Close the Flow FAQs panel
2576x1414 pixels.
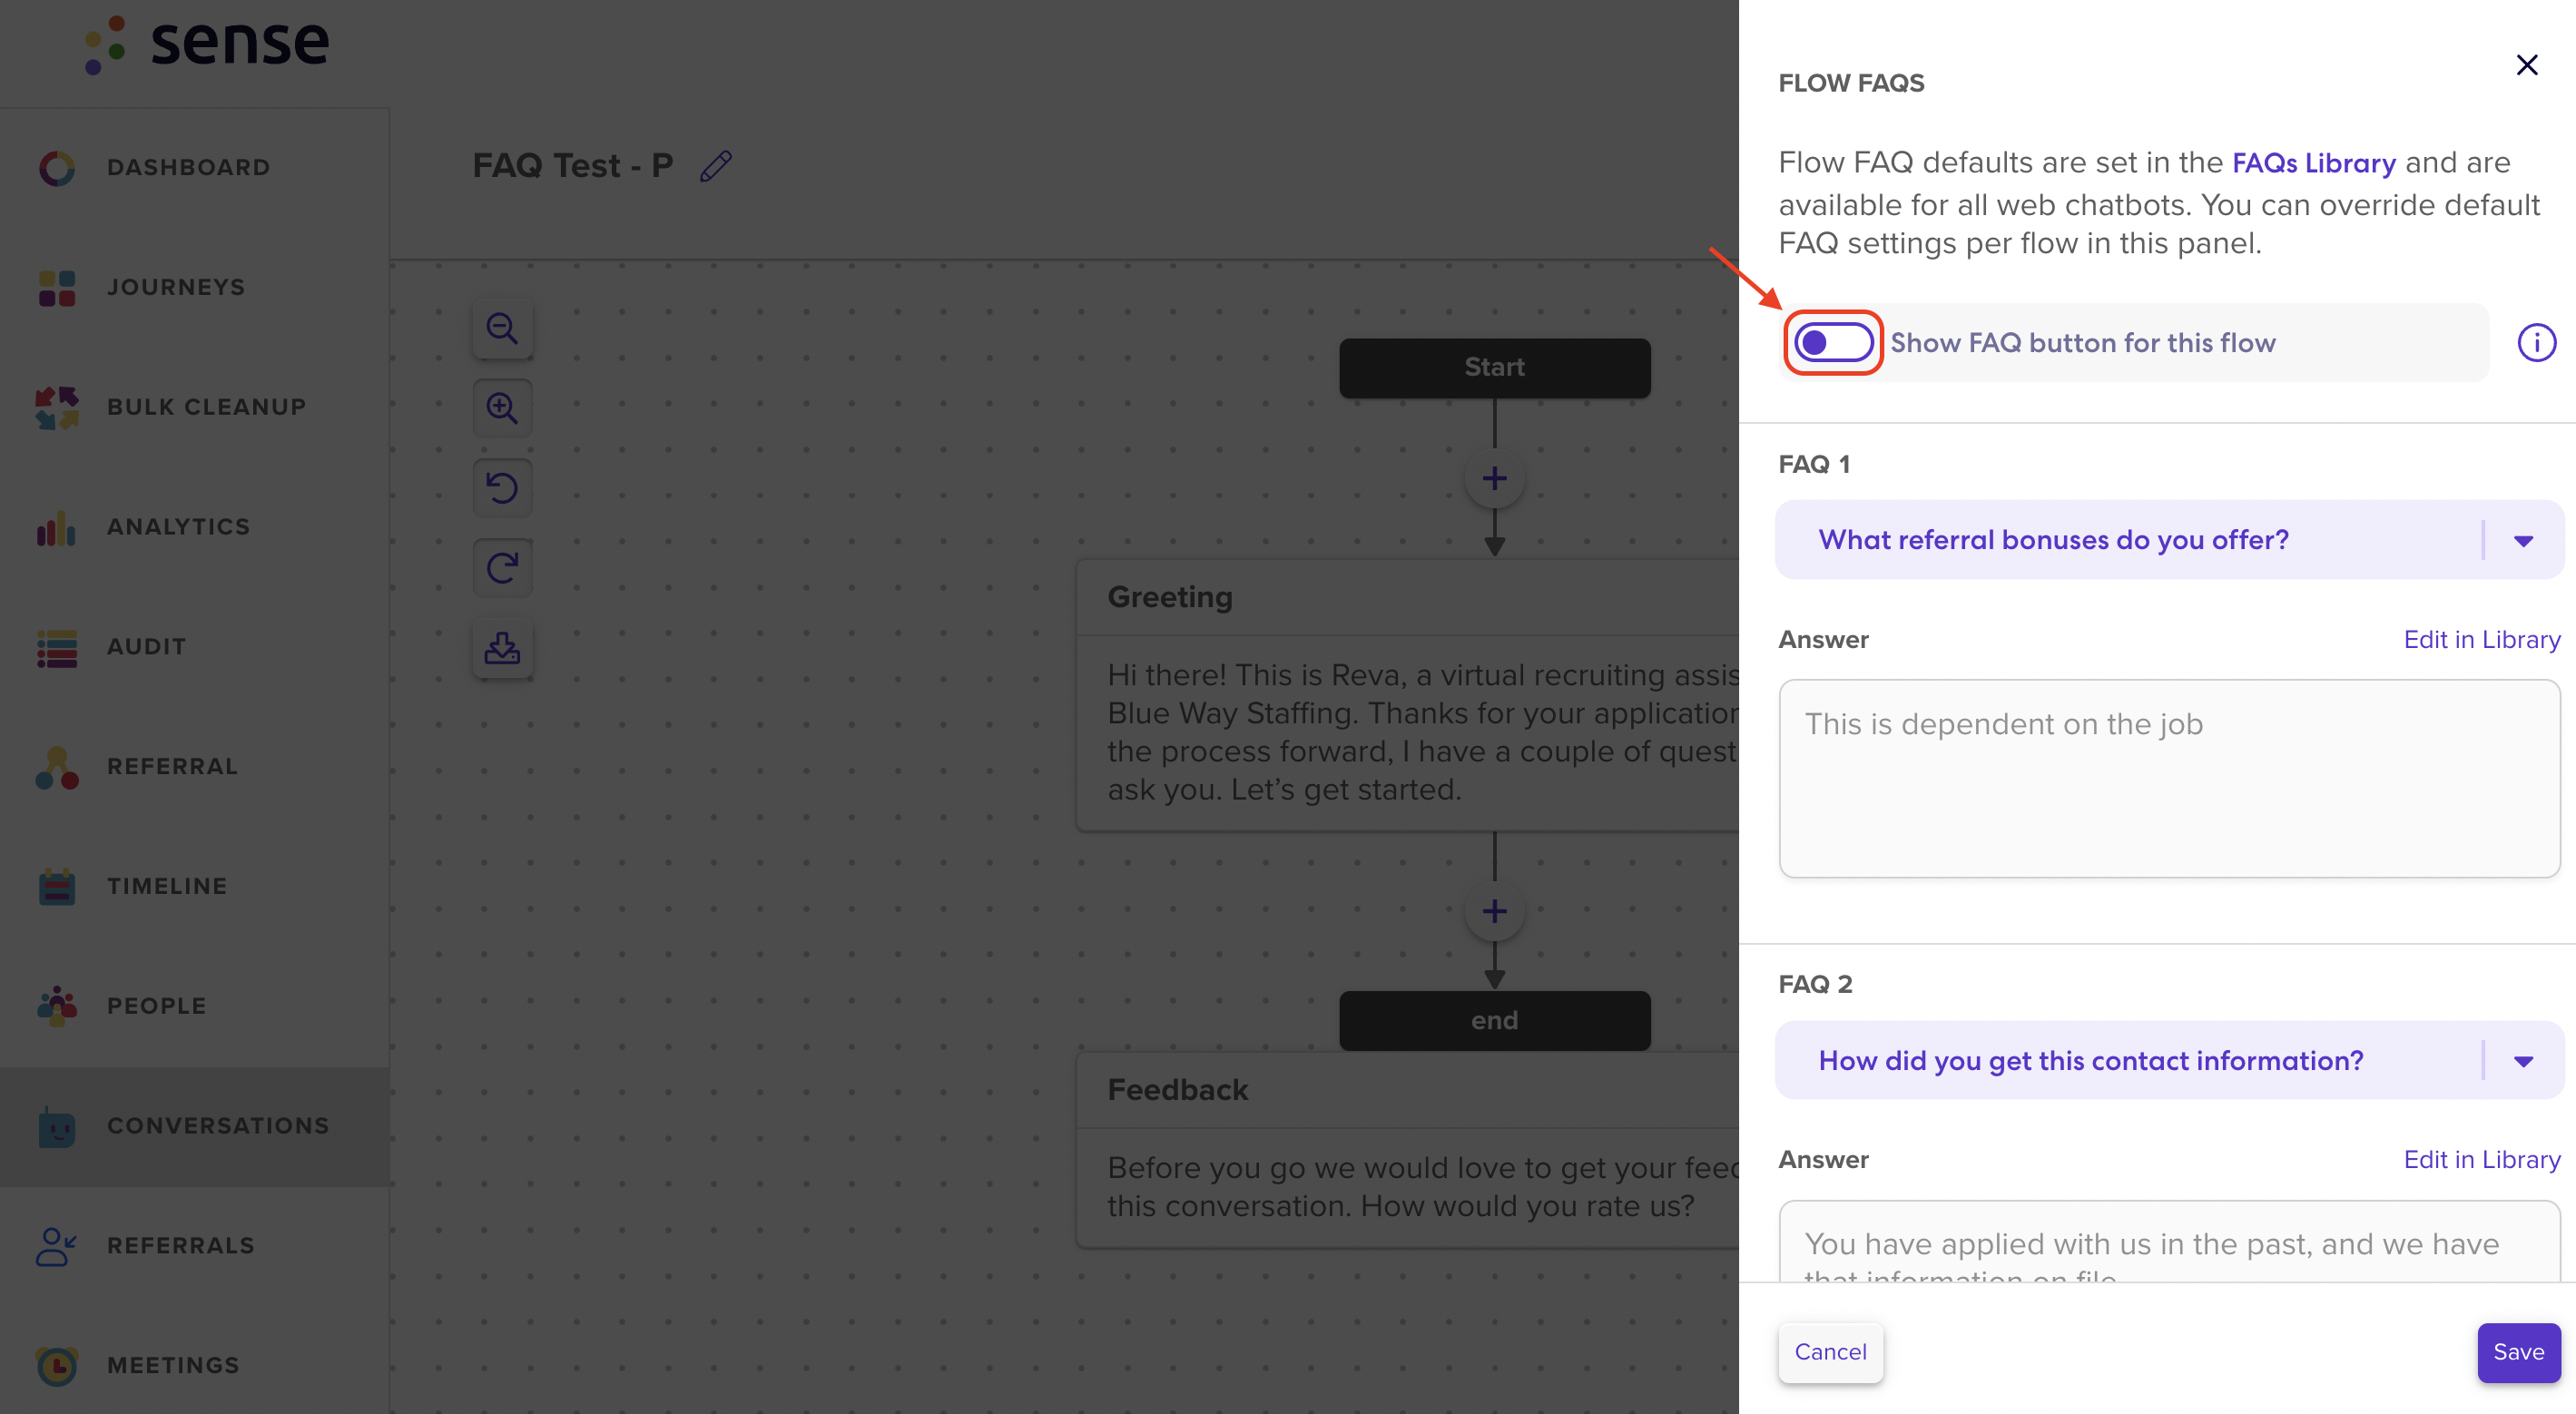coord(2526,65)
